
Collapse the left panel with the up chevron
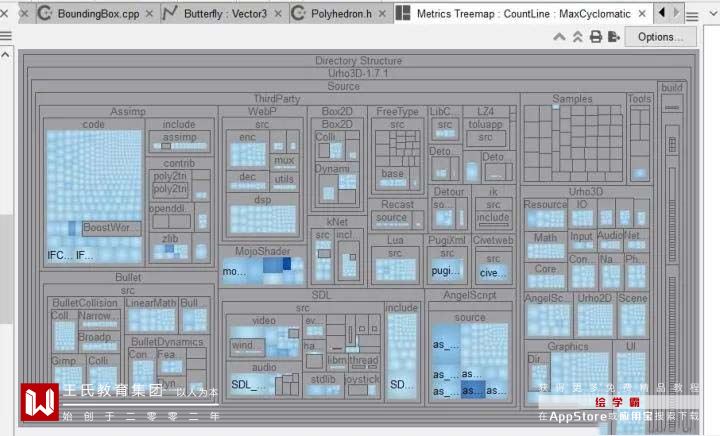pos(6,55)
